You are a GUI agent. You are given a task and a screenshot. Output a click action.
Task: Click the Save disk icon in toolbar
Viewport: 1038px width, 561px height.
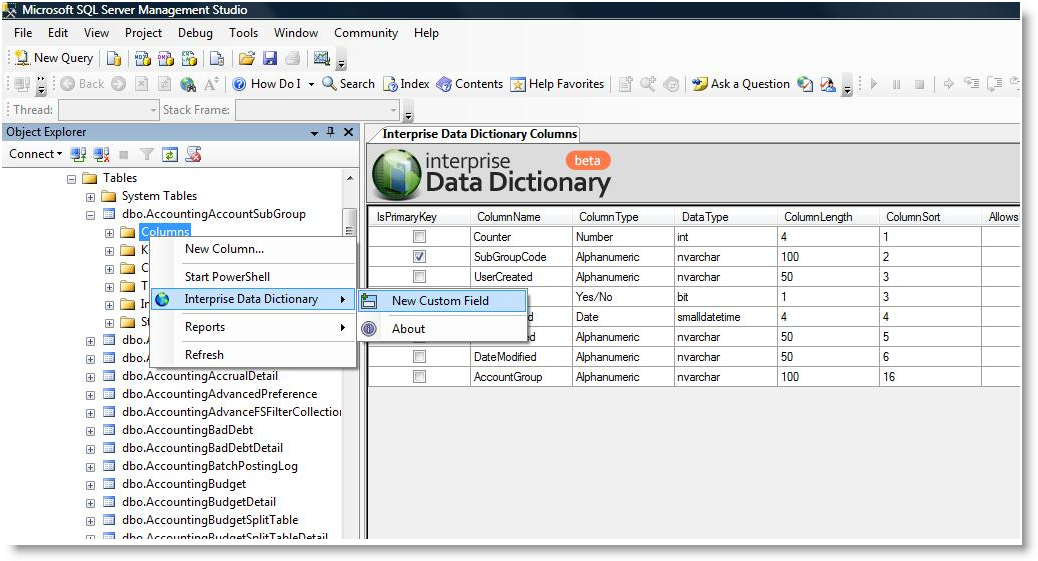(x=268, y=58)
